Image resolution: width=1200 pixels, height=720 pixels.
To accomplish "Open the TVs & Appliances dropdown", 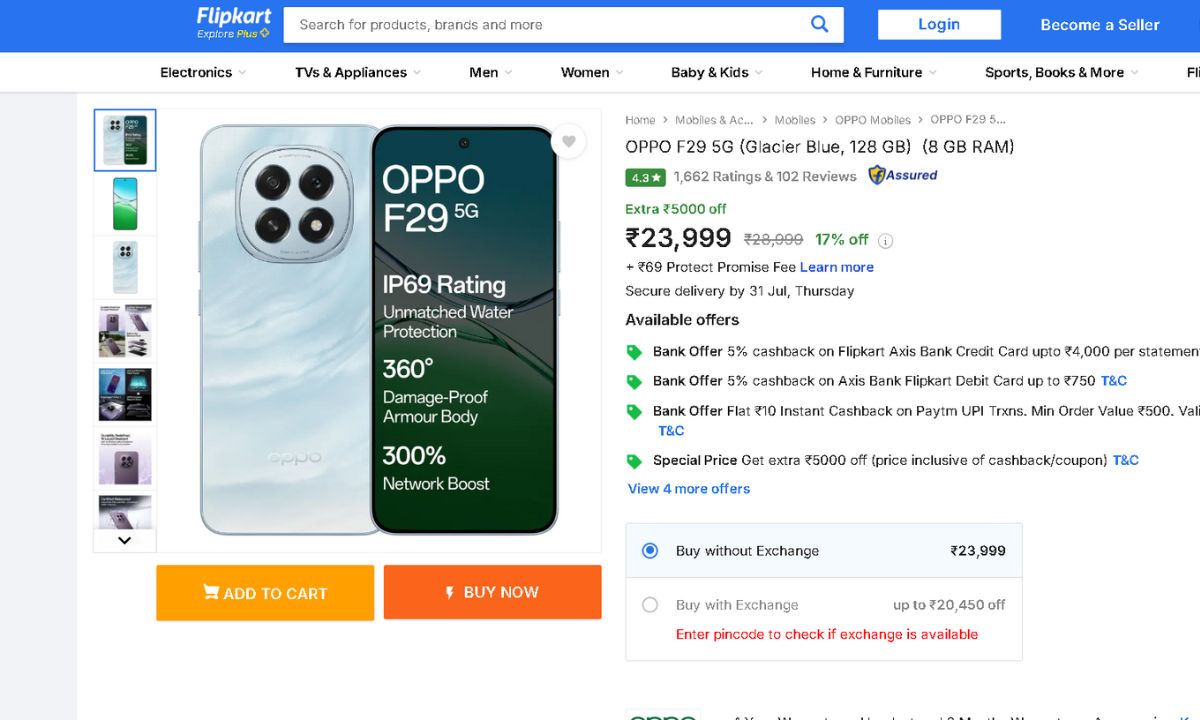I will tap(357, 72).
